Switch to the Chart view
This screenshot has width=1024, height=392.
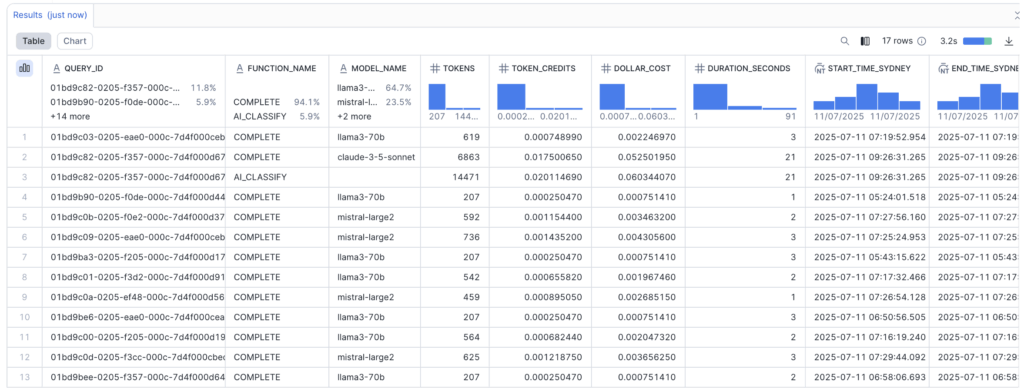[74, 41]
